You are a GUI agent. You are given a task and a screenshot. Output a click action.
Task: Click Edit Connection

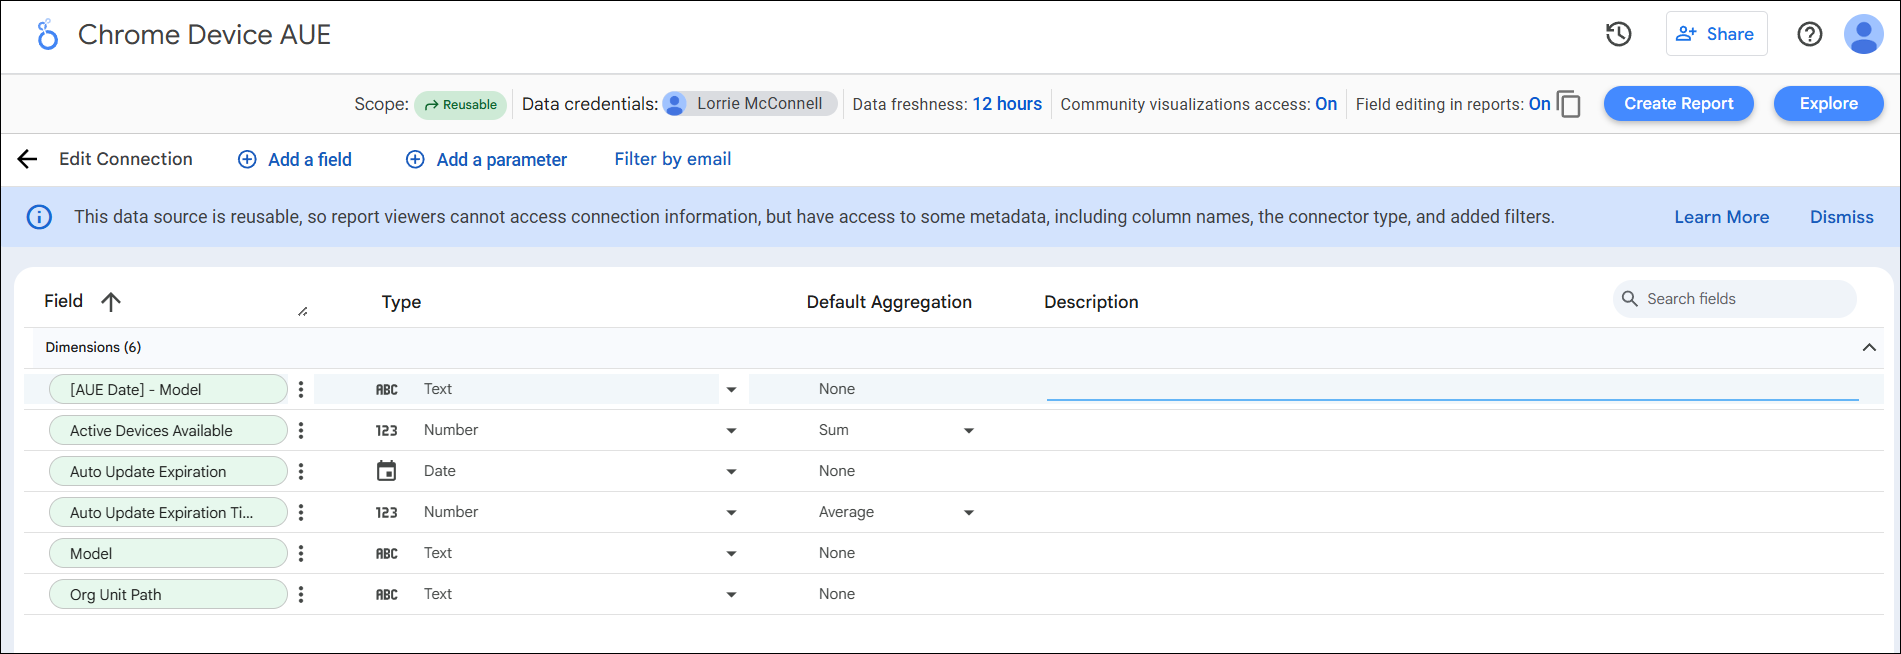126,159
